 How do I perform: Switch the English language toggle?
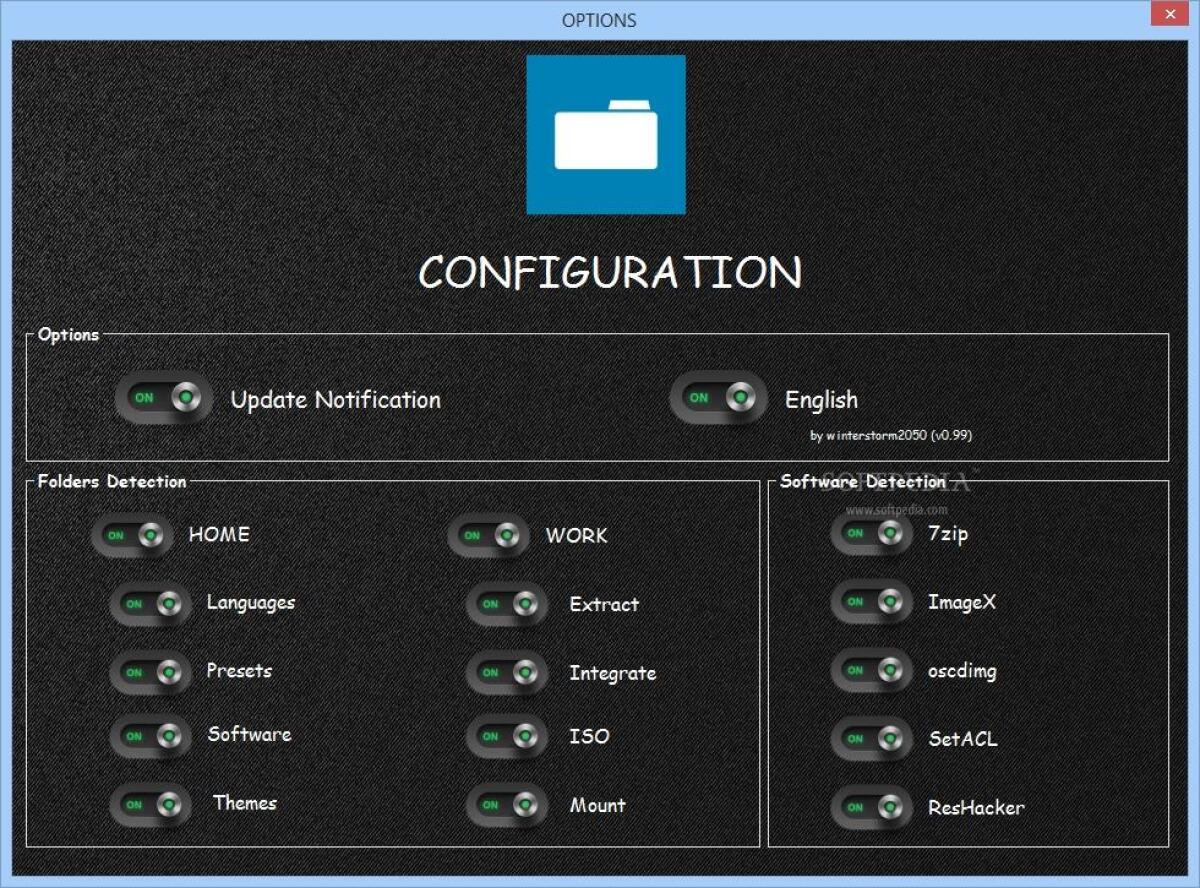point(717,397)
